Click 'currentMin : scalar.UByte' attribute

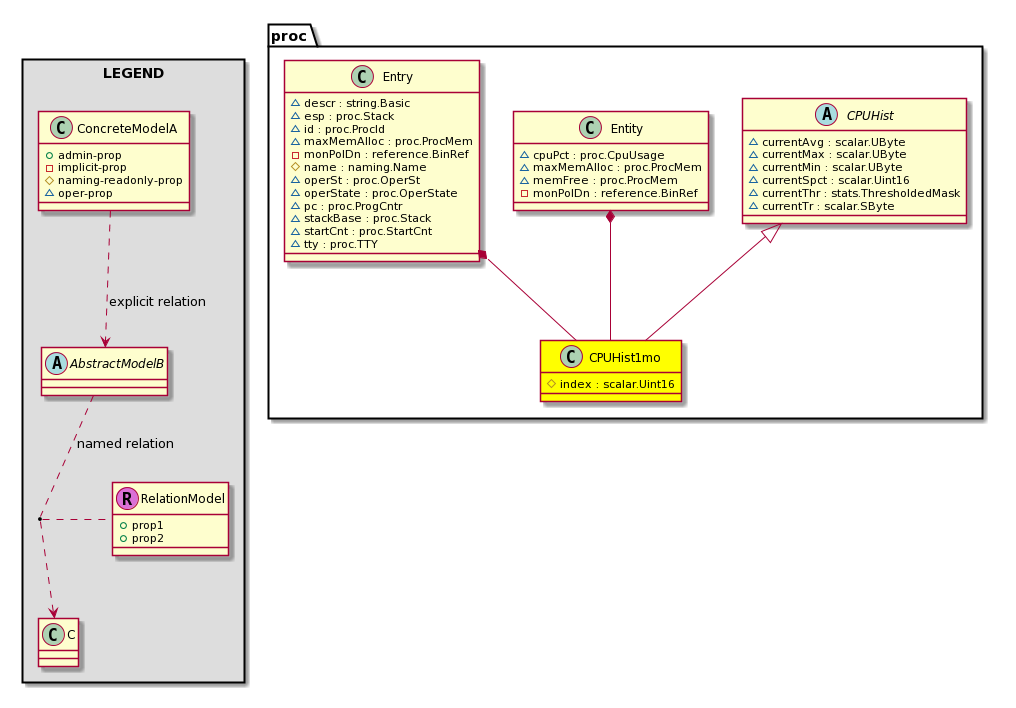832,167
